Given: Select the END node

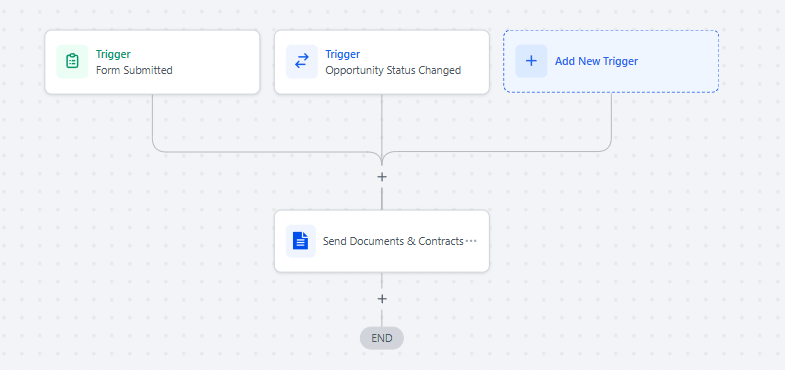Looking at the screenshot, I should pyautogui.click(x=381, y=338).
